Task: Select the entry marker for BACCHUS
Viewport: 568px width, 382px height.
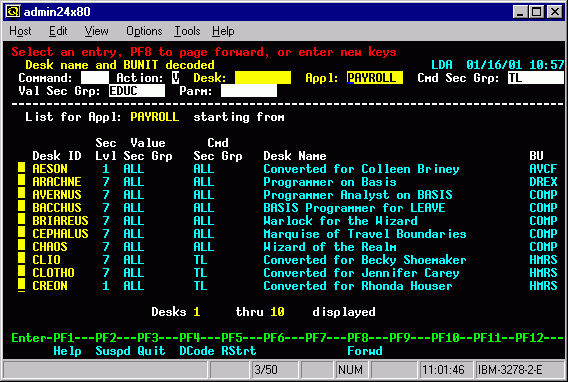Action: 22,207
